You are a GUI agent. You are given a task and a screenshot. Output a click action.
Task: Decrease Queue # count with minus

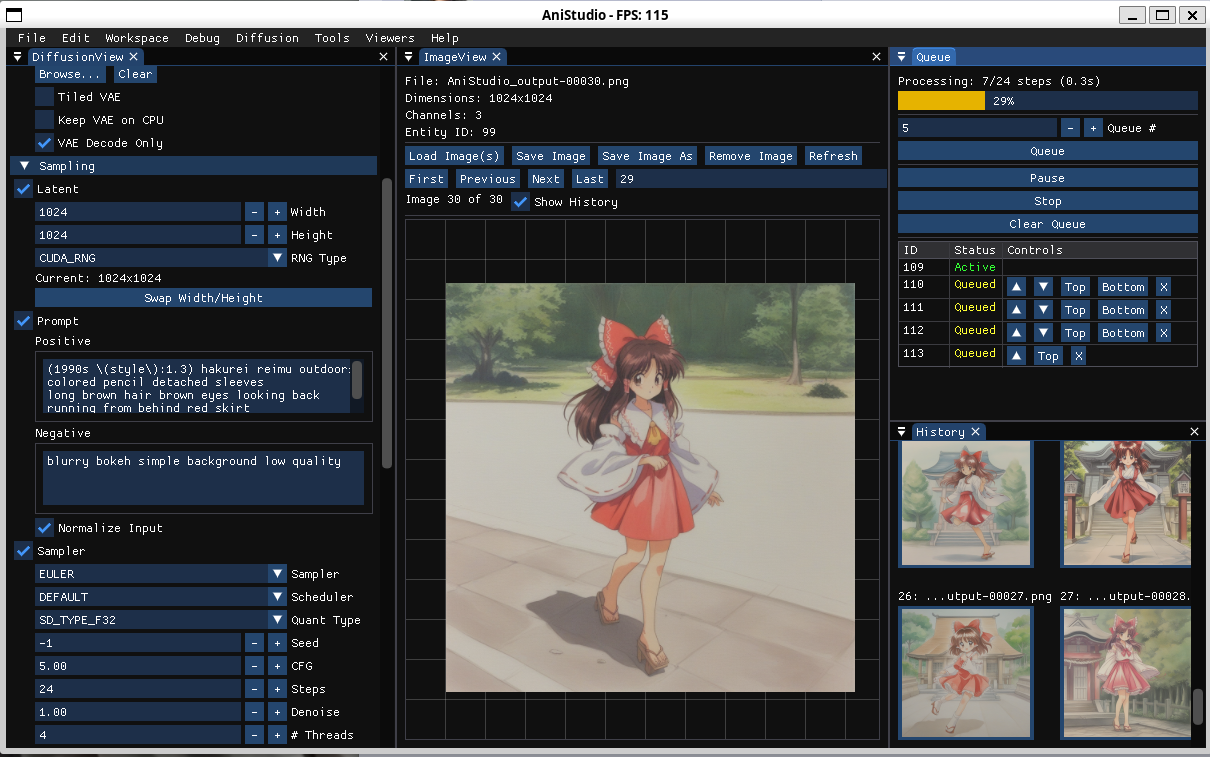click(1071, 128)
